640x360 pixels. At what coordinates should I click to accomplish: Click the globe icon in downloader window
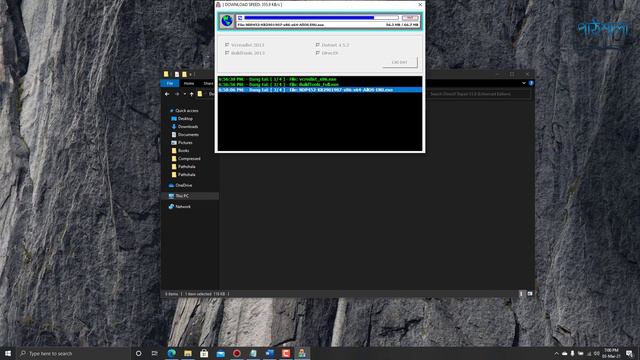227,21
